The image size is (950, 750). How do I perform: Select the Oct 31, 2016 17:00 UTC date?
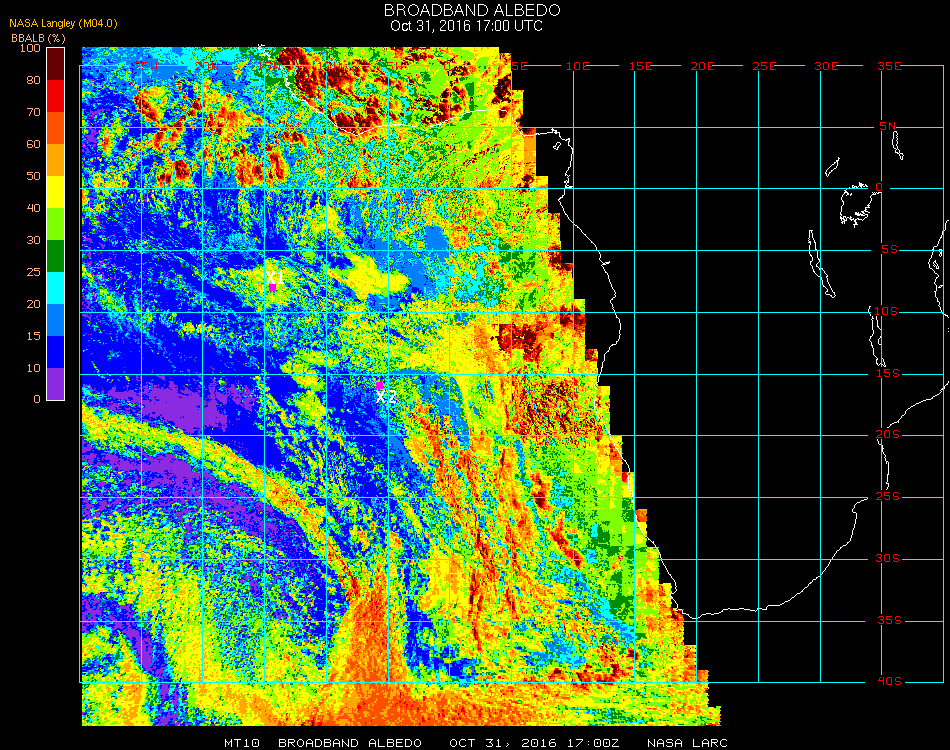pos(466,26)
